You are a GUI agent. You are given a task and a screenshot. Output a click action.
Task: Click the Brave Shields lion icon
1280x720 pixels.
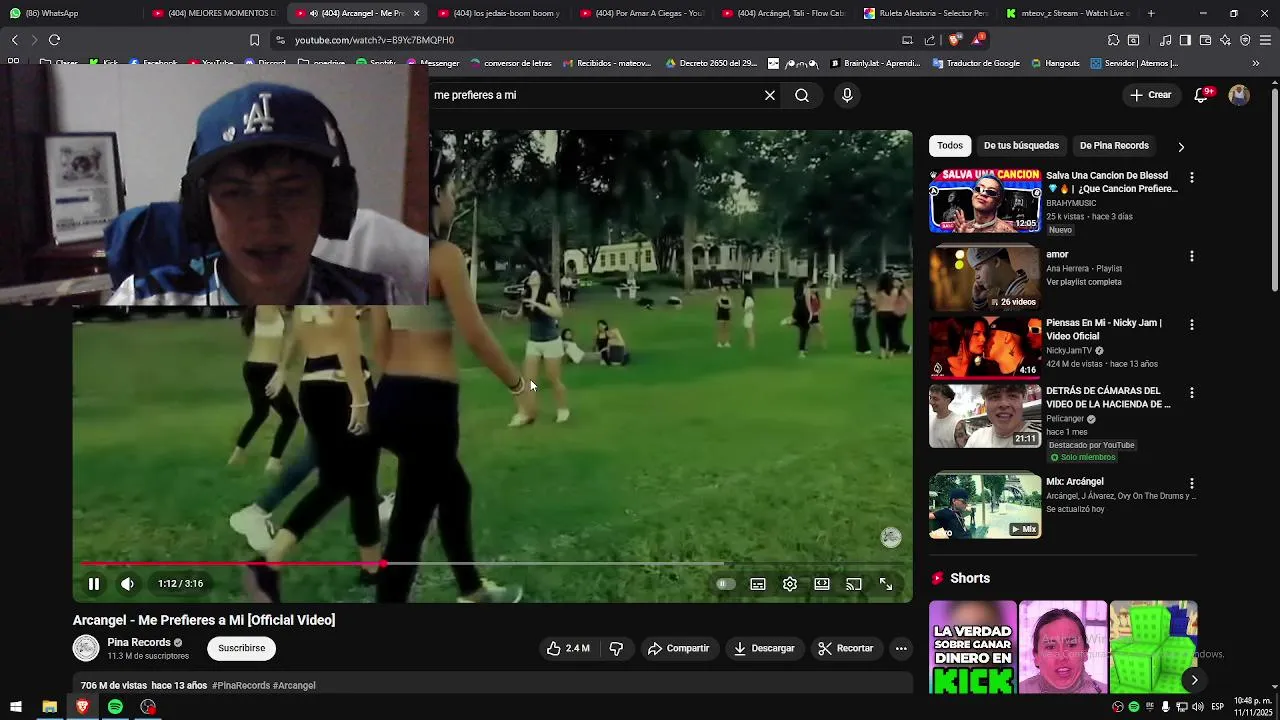(954, 40)
